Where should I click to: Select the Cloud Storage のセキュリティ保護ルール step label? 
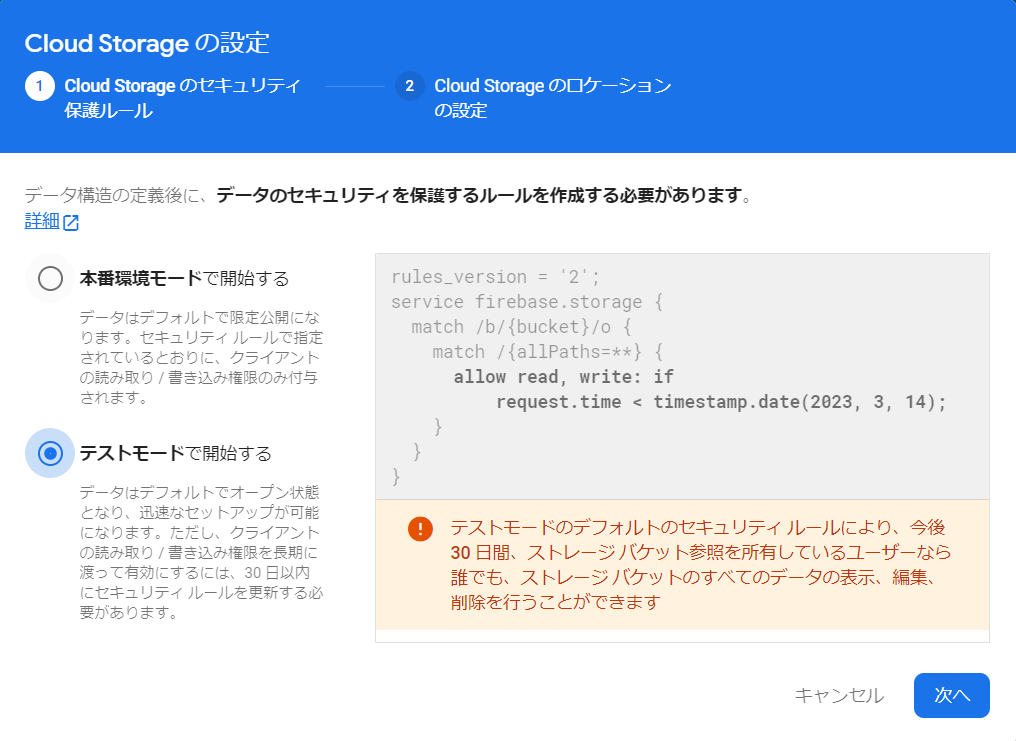pos(182,98)
